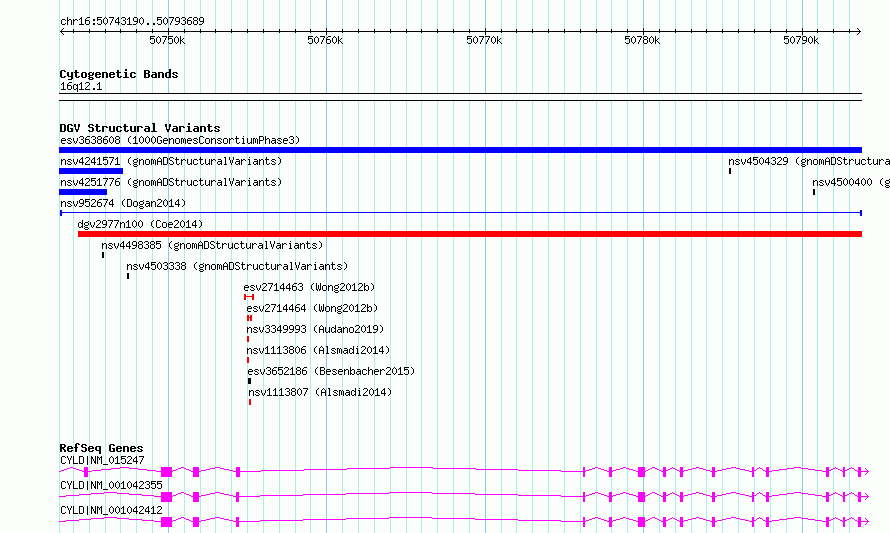The height and width of the screenshot is (533, 890).
Task: Click the large exon block of CYLD|NM_015247
Action: [166, 472]
